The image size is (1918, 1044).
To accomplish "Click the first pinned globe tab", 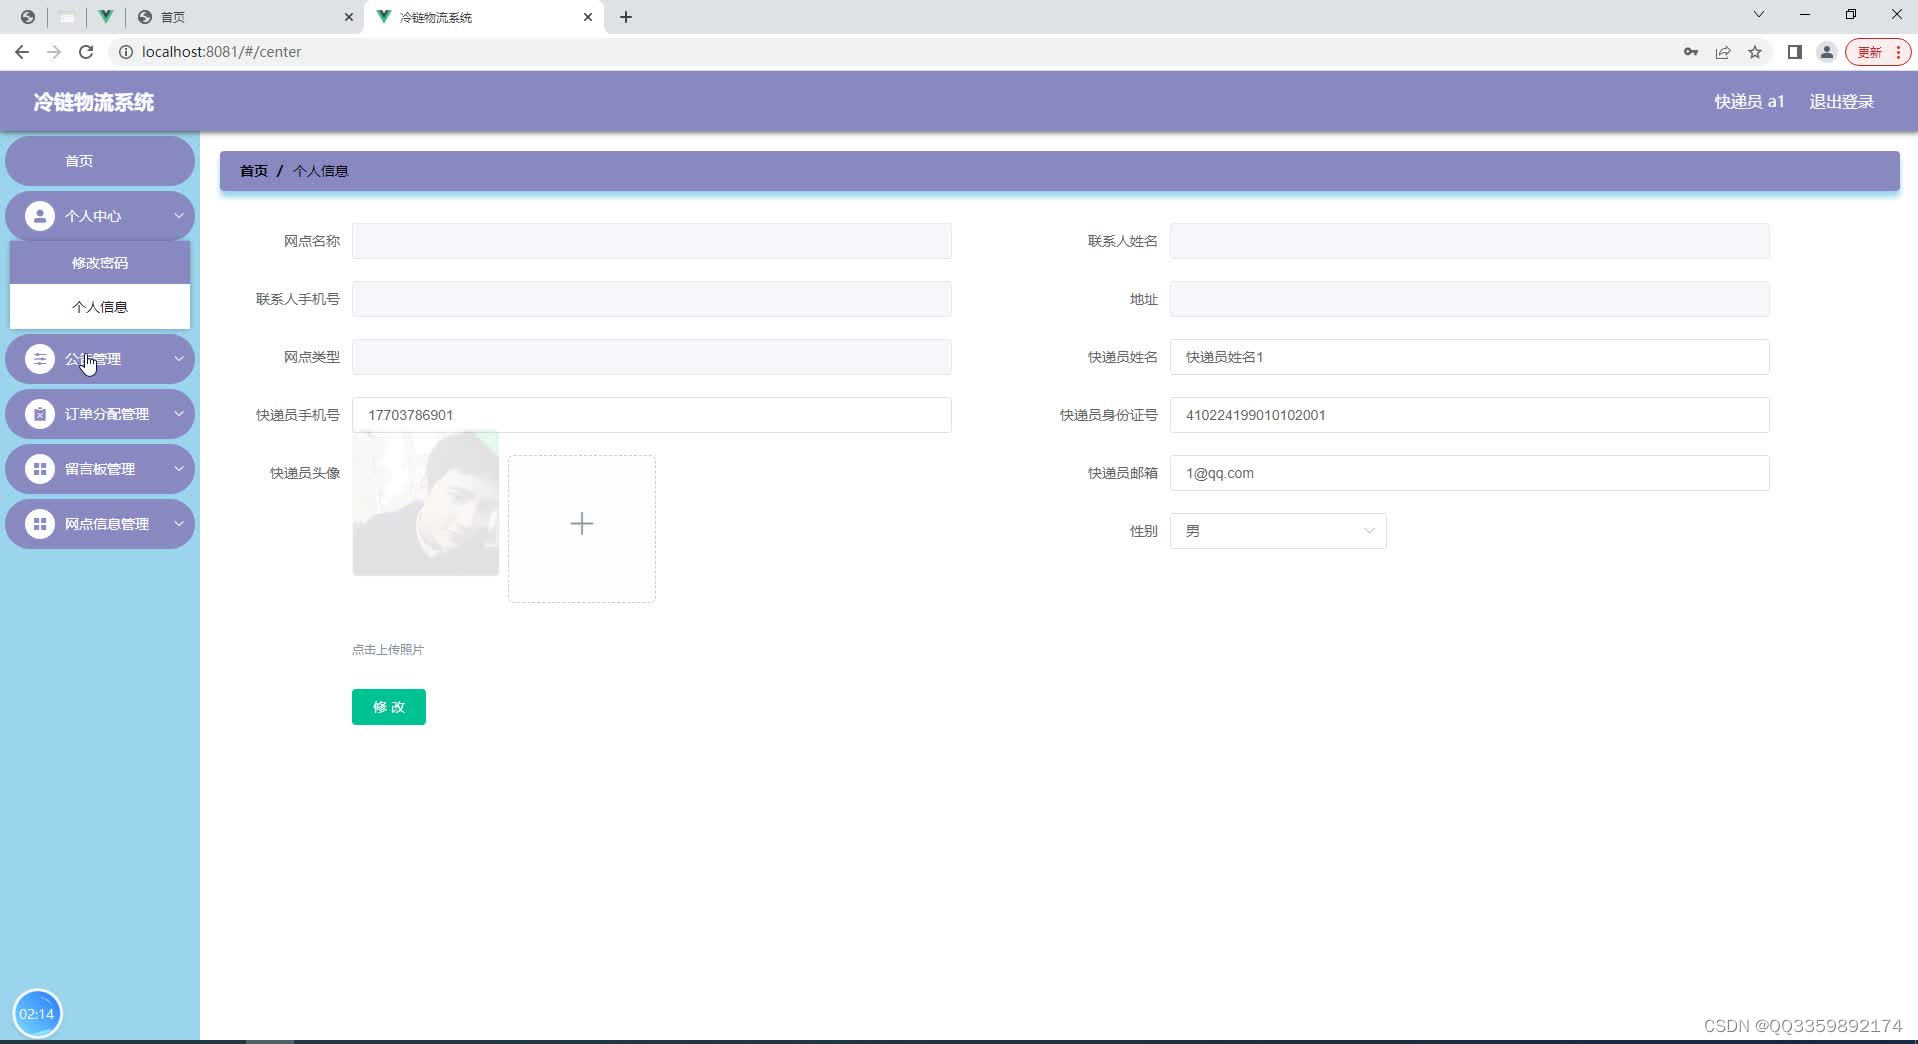I will click(28, 17).
